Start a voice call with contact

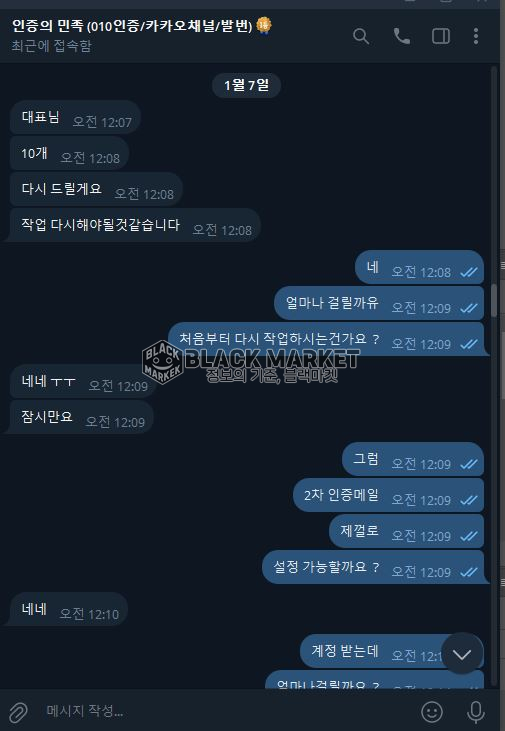(x=401, y=36)
